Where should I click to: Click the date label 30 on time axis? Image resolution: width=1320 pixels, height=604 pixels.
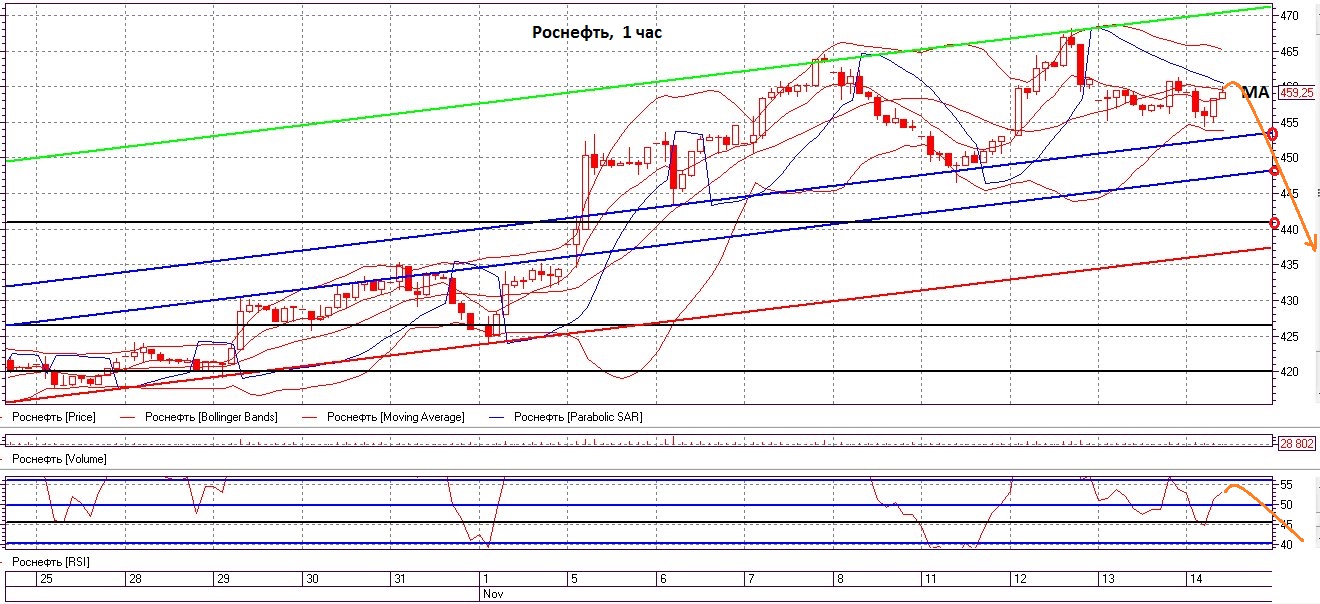coord(313,579)
